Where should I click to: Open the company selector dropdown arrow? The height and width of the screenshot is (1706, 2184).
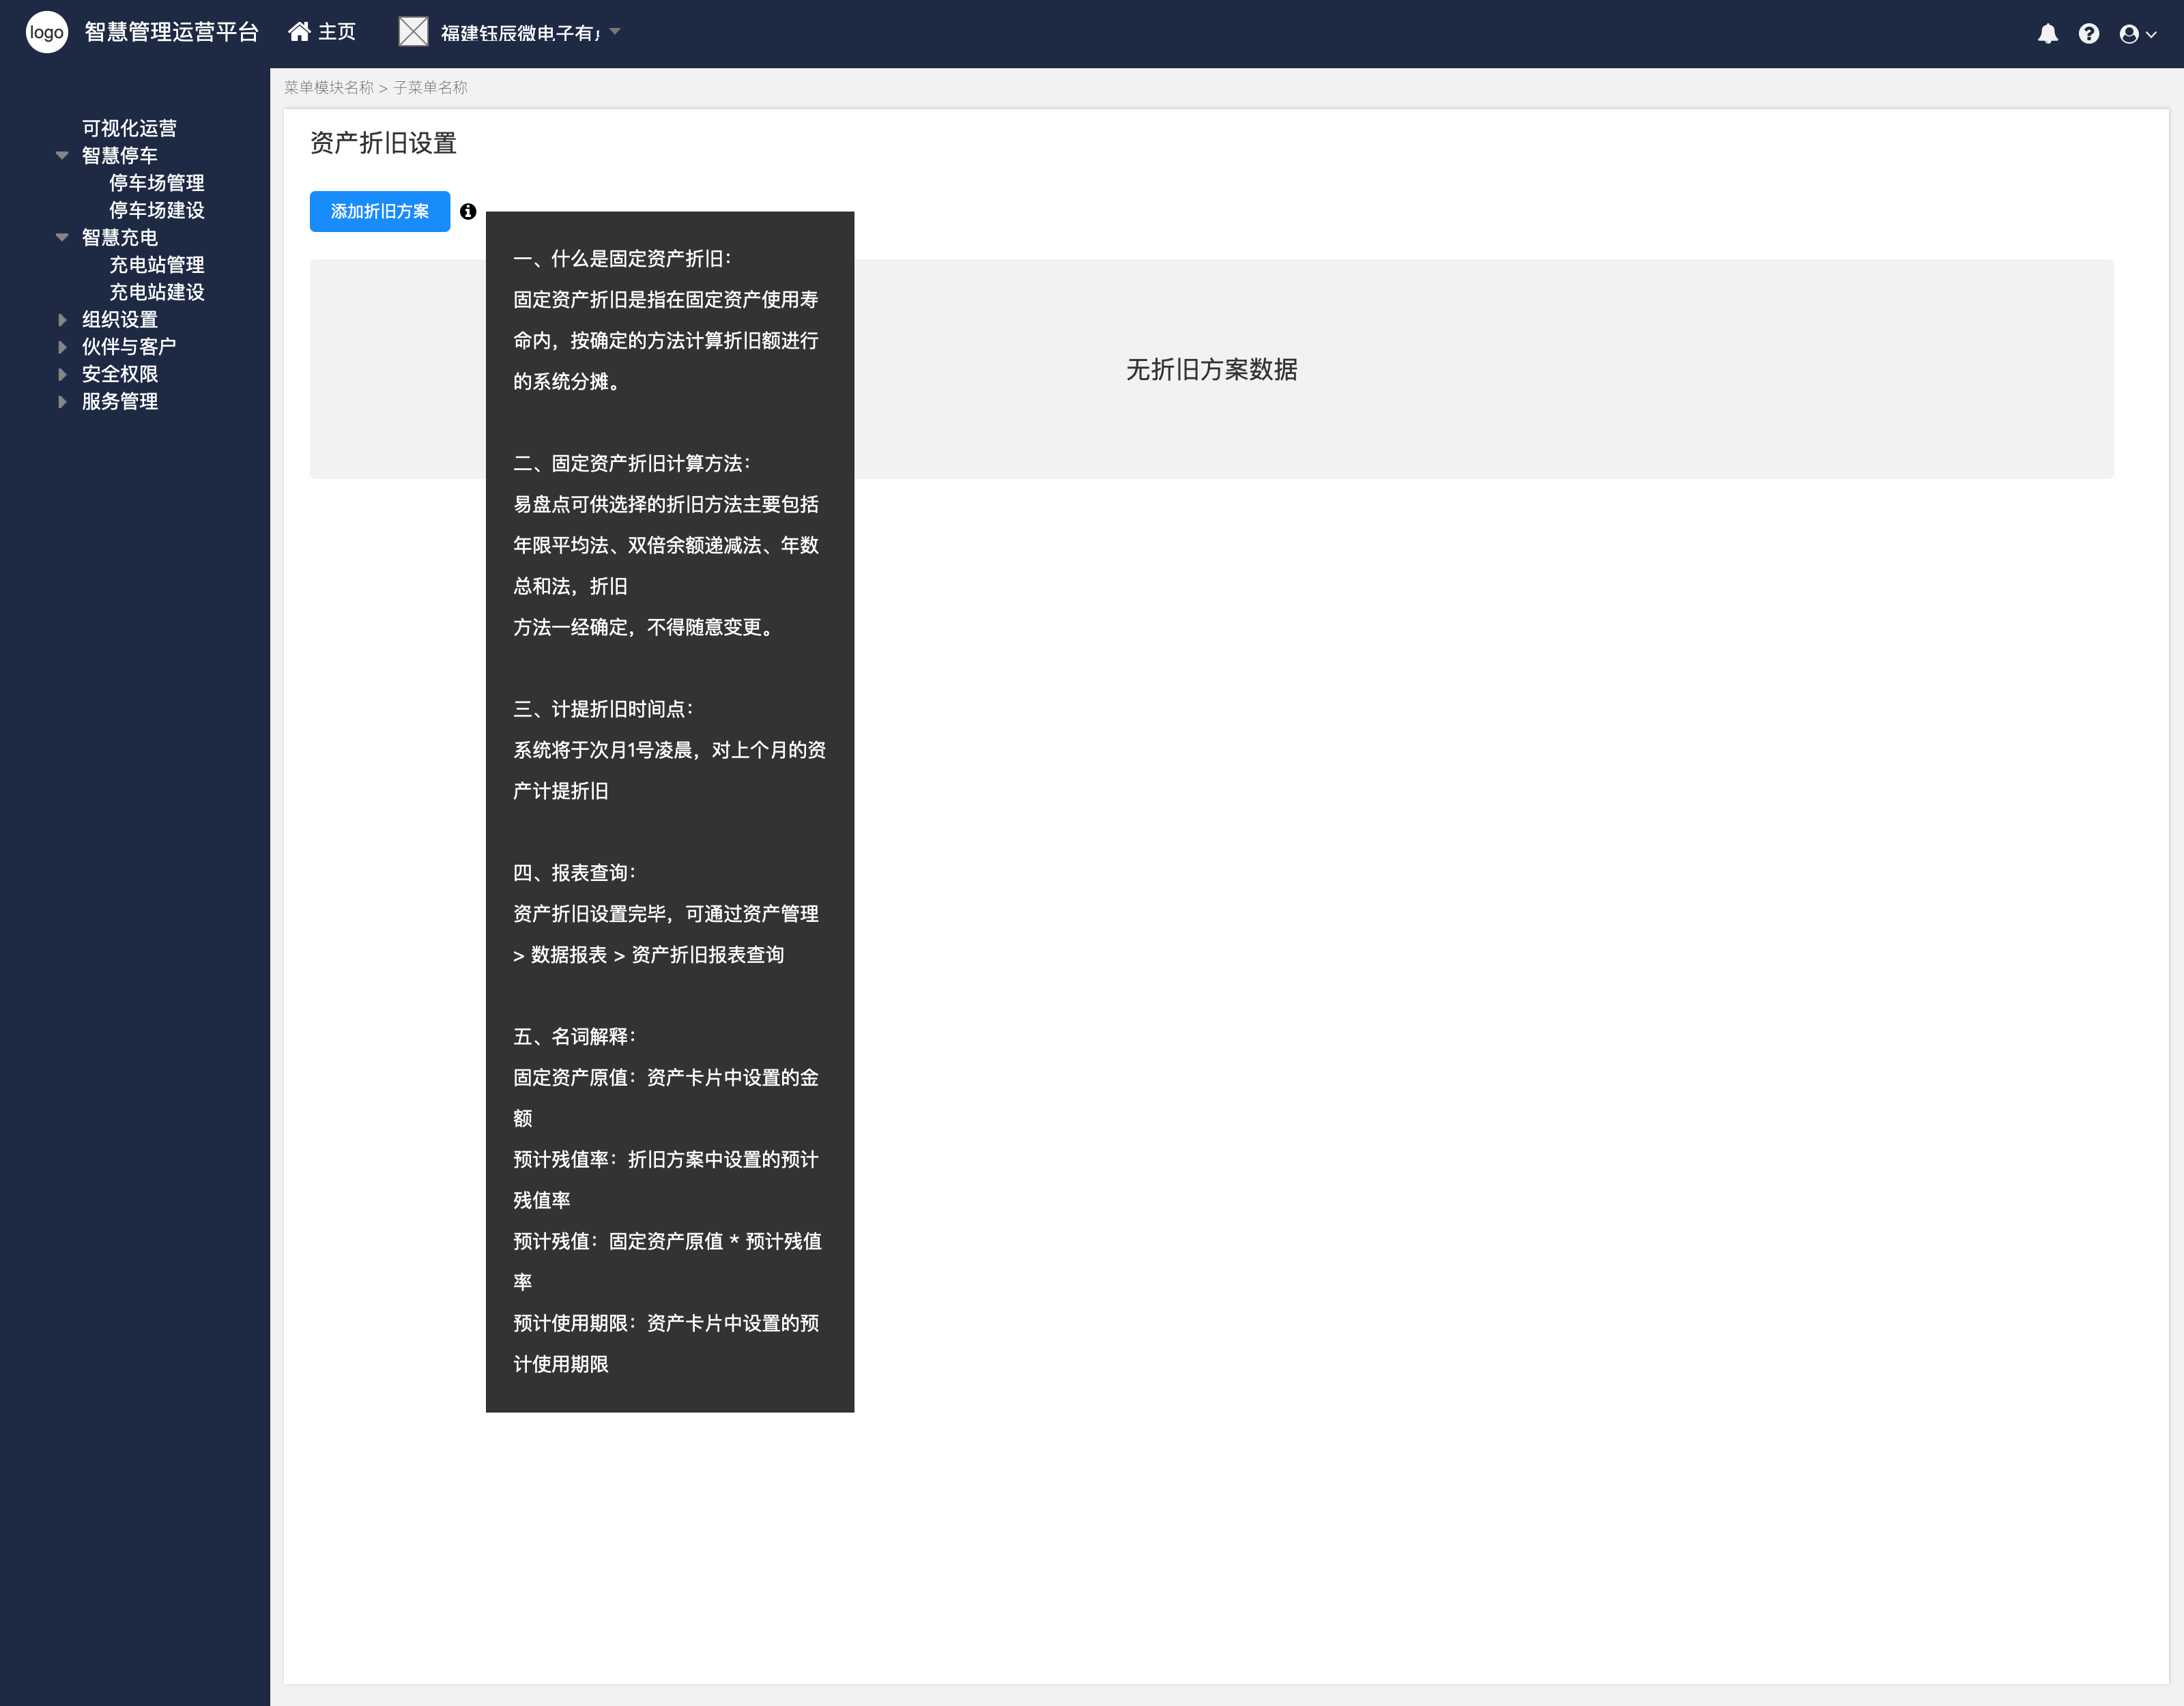tap(615, 32)
